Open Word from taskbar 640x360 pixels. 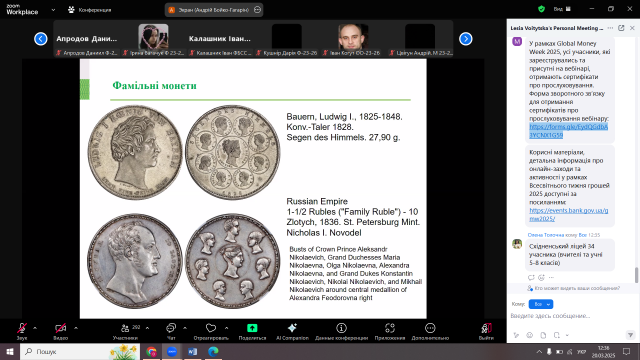[193, 351]
